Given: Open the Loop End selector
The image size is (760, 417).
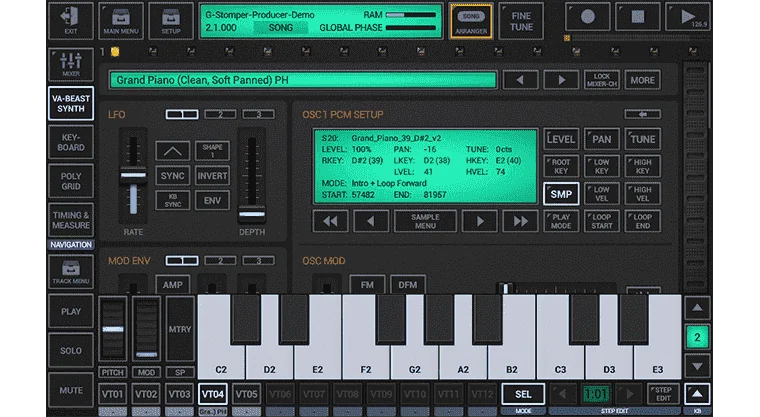Looking at the screenshot, I should click(x=643, y=221).
